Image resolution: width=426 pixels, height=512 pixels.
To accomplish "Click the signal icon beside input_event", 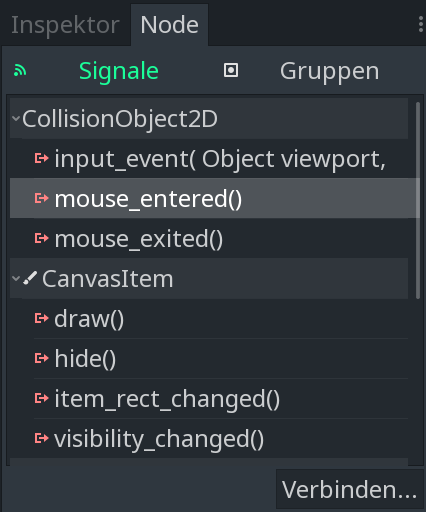I will 42,158.
